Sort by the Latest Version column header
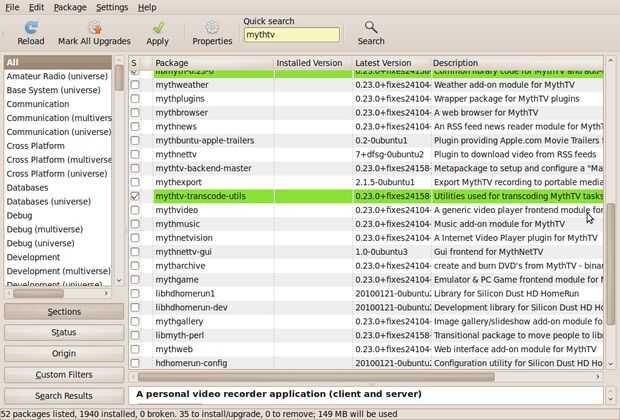 391,63
